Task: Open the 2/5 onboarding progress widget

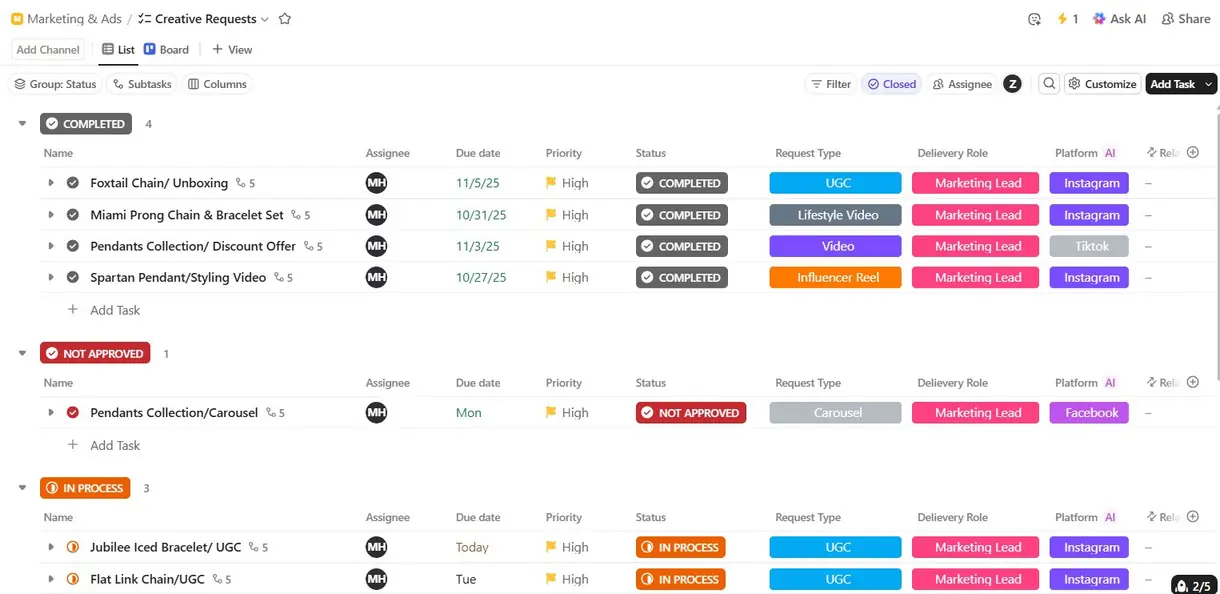Action: pyautogui.click(x=1195, y=586)
